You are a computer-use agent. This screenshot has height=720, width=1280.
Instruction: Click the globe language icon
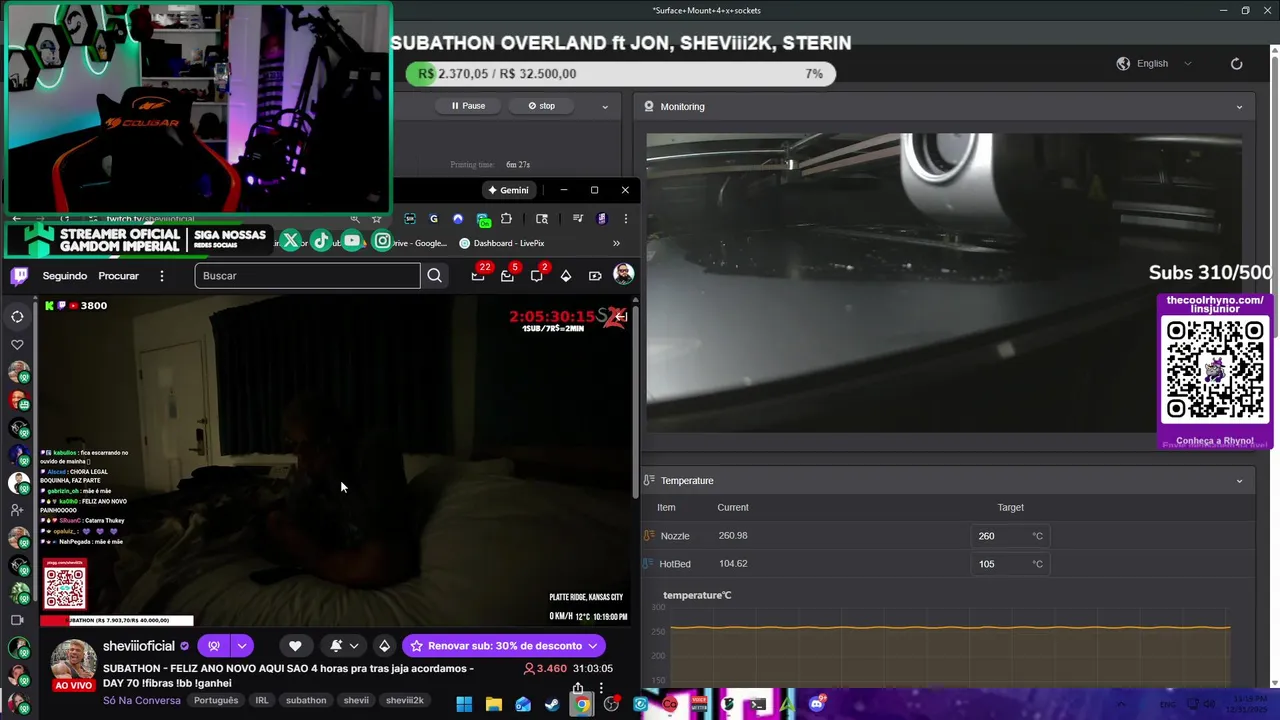1123,63
